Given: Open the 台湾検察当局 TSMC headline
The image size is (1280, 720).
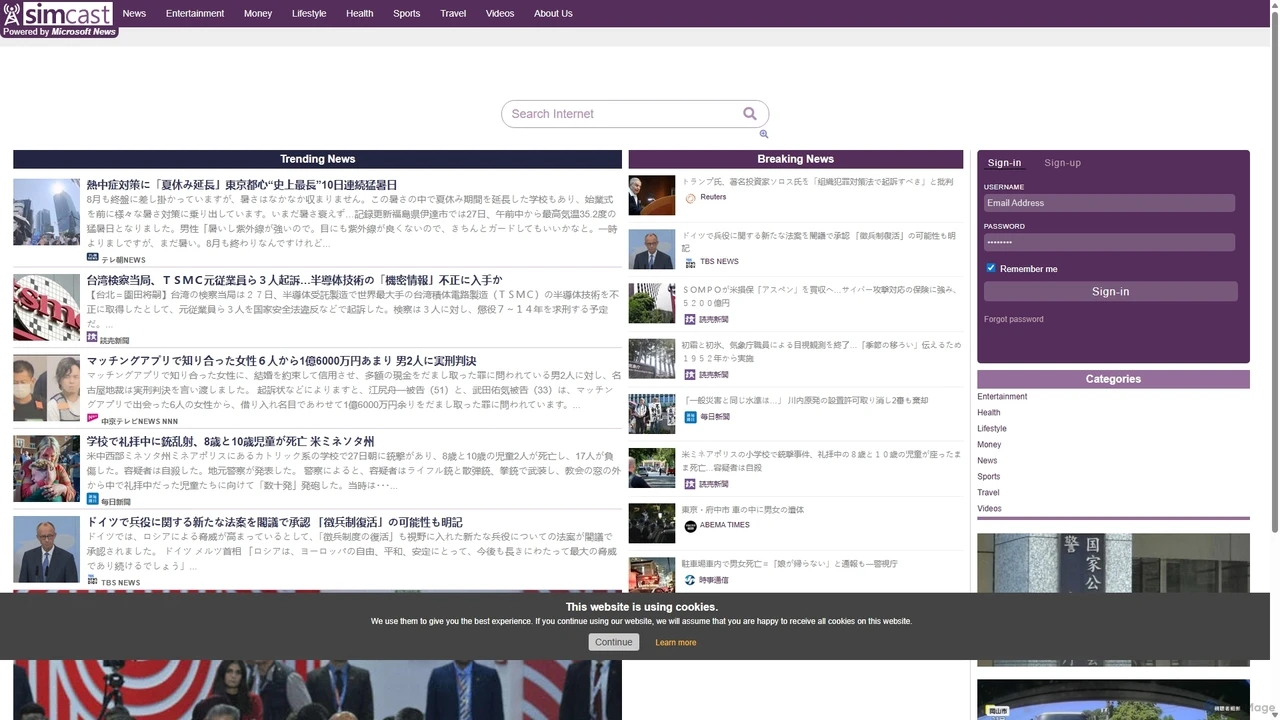Looking at the screenshot, I should pos(295,280).
